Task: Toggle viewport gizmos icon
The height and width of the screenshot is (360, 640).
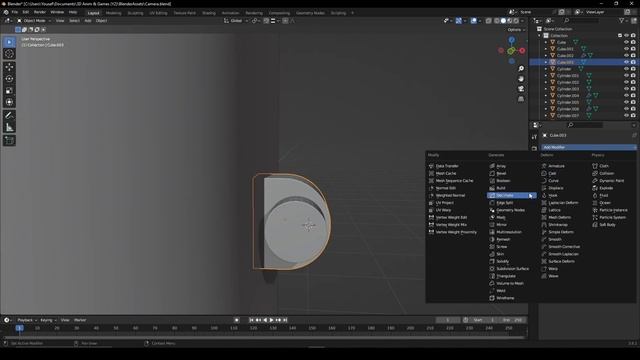Action: click(458, 20)
